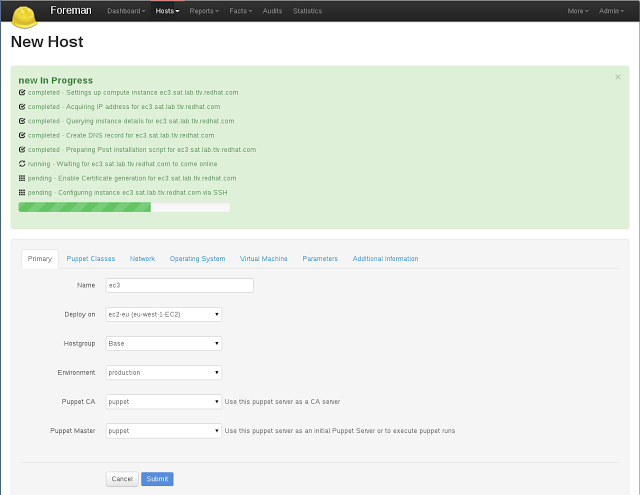Click the Cancel button
The height and width of the screenshot is (495, 640).
click(122, 479)
